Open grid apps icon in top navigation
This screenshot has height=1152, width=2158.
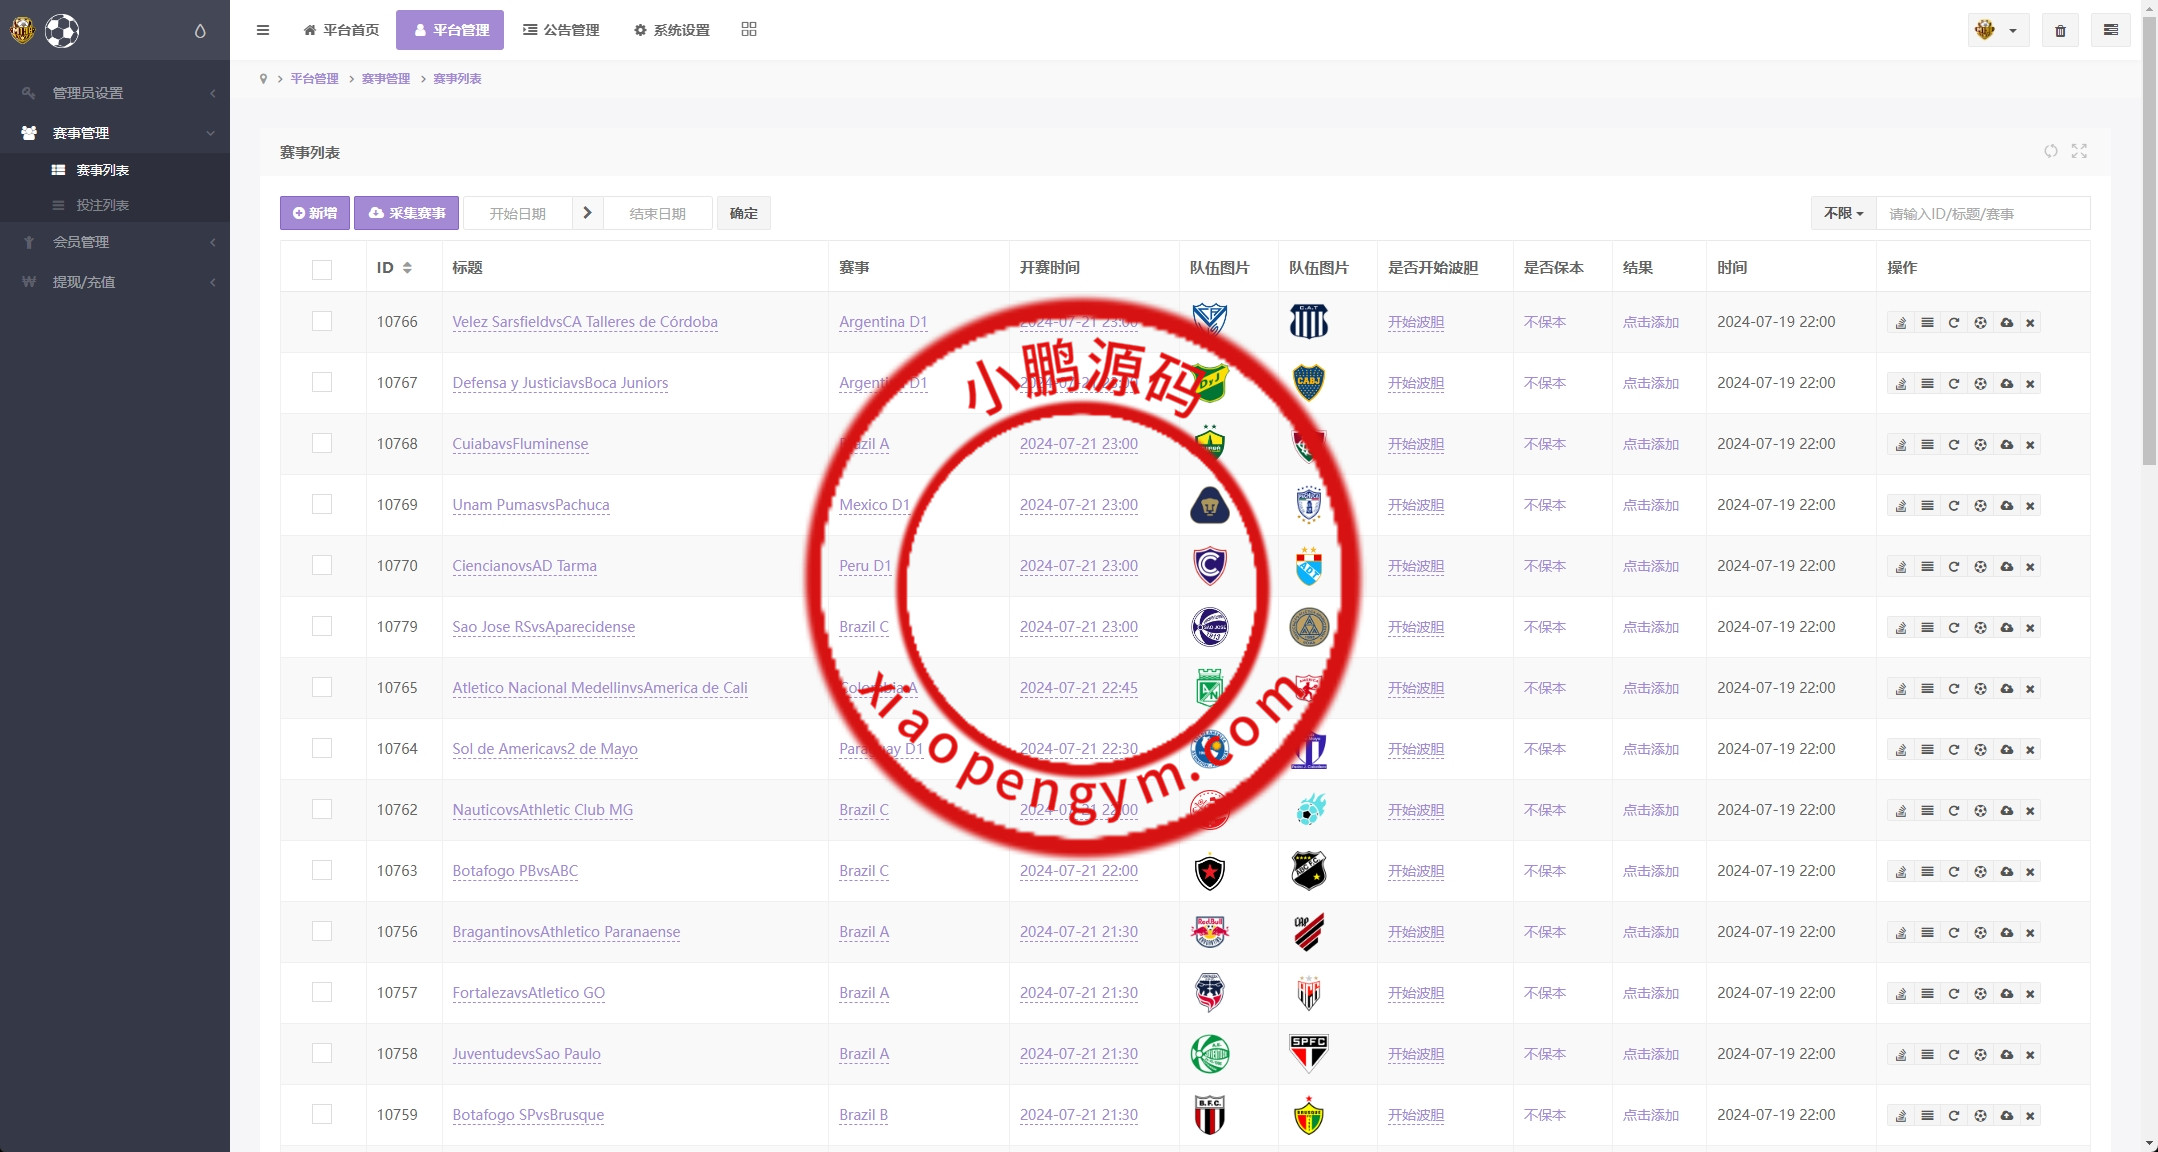pyautogui.click(x=749, y=30)
